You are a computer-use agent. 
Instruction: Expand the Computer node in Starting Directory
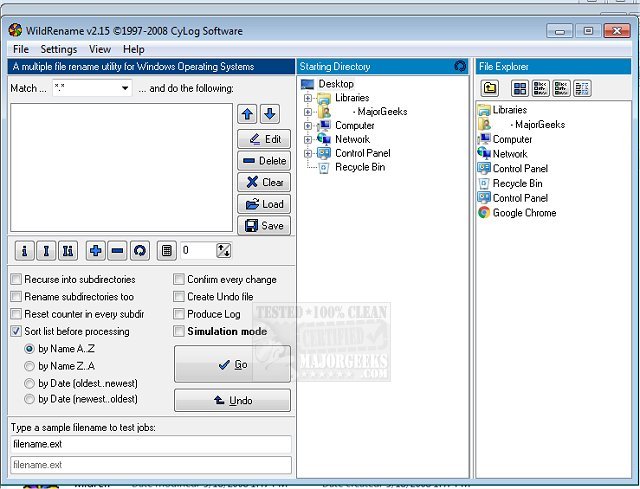pos(309,126)
